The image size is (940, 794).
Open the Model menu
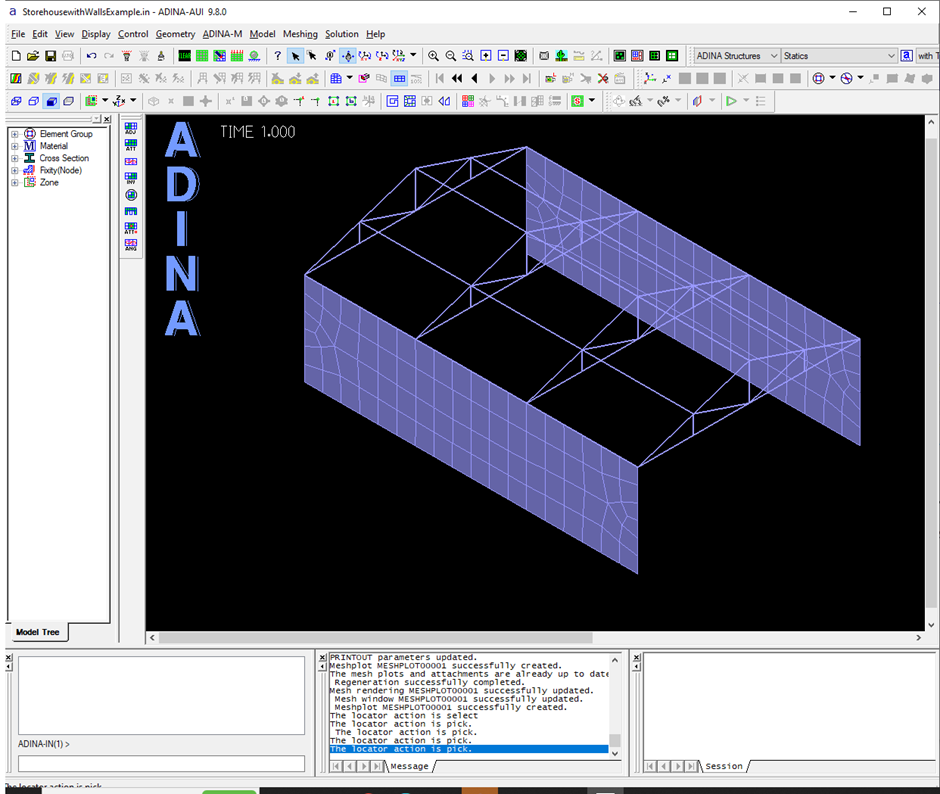(x=263, y=34)
